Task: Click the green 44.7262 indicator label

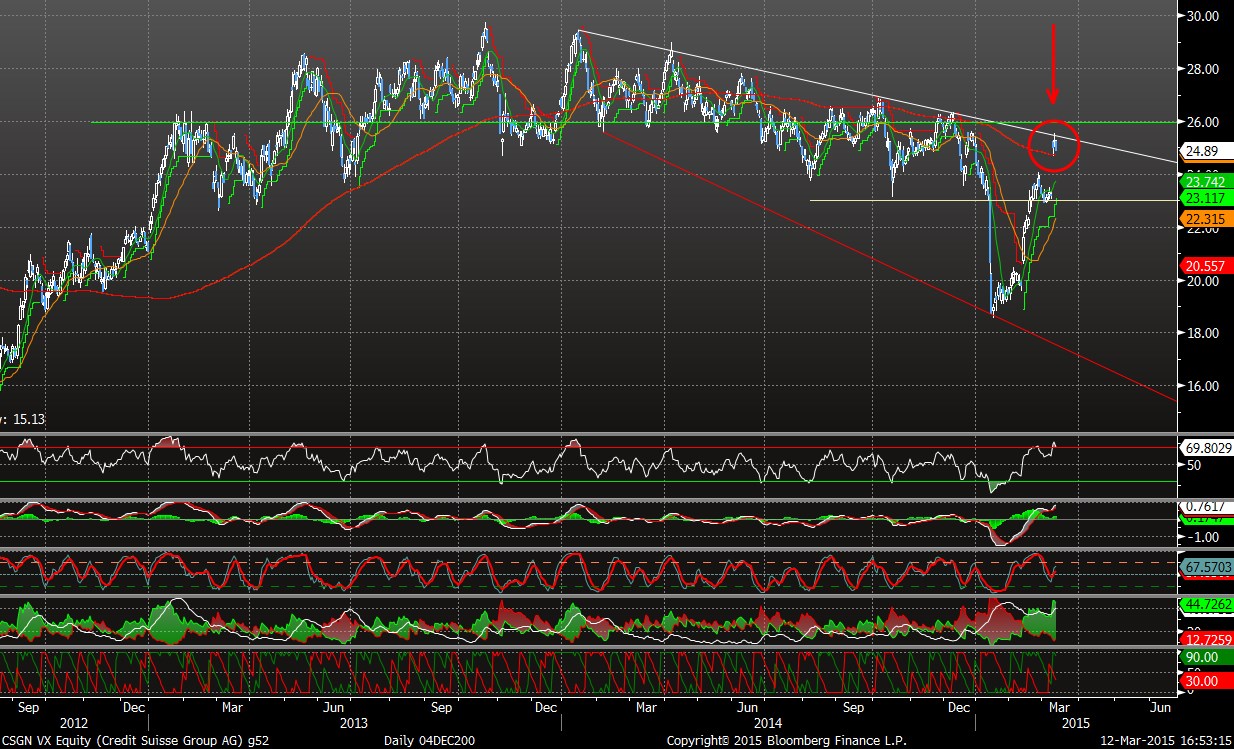Action: point(1204,604)
